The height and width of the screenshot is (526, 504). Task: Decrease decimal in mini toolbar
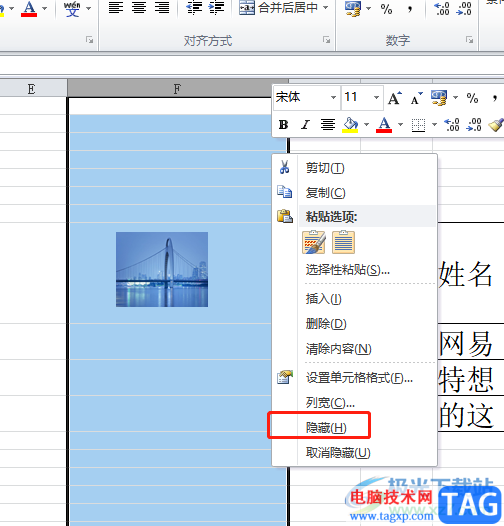pyautogui.click(x=474, y=125)
